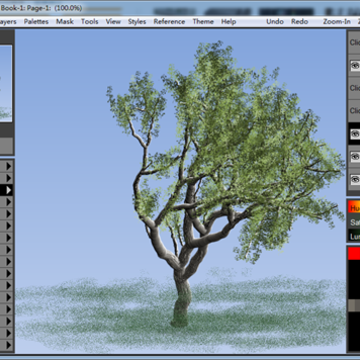360x360 pixels.
Task: Open the Reference menu
Action: point(169,22)
